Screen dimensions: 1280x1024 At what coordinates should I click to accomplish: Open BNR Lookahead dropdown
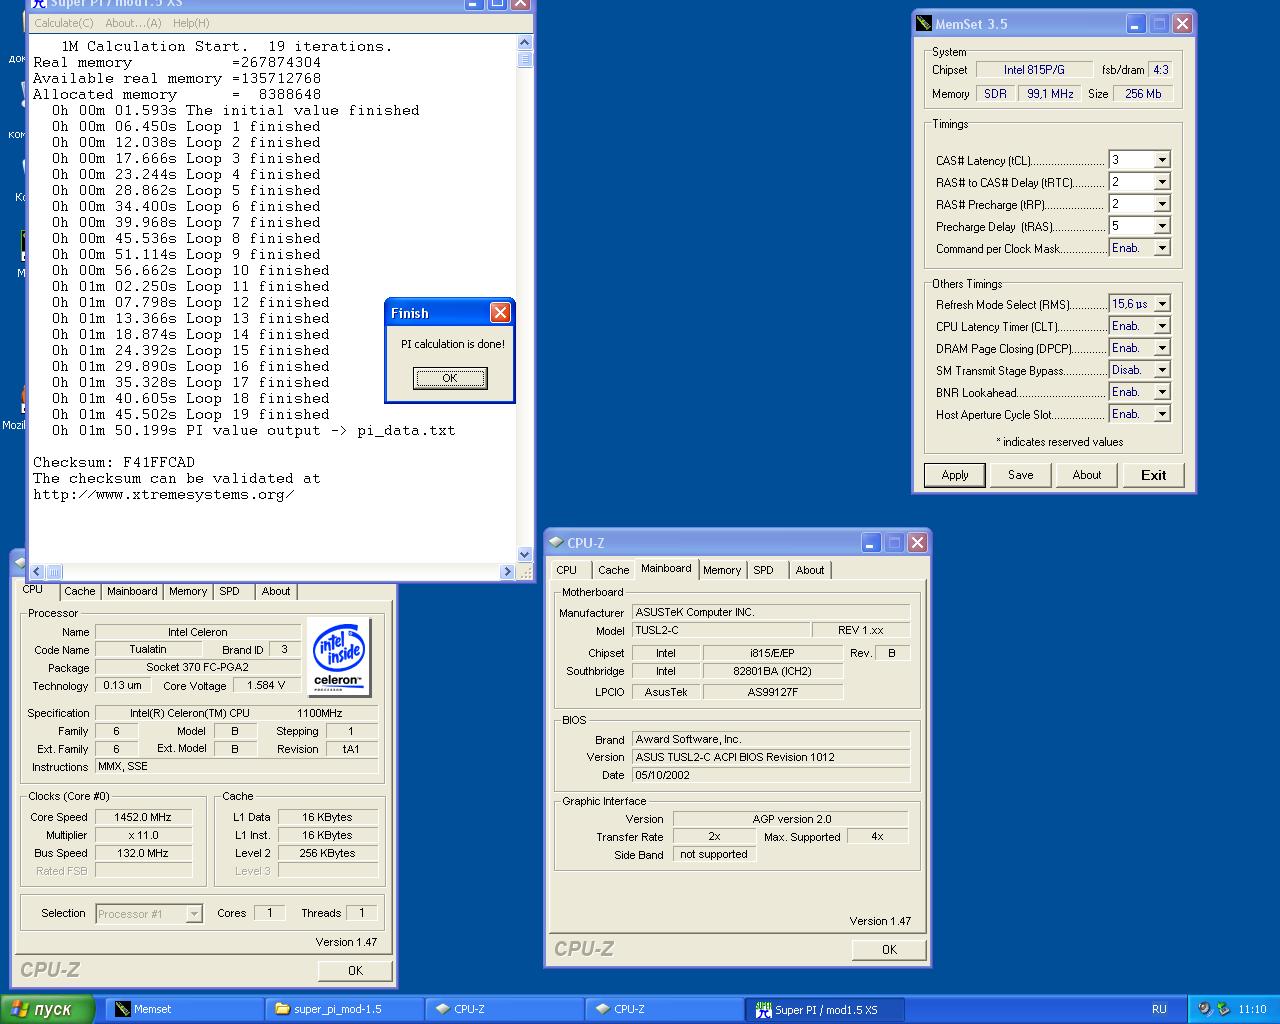(1162, 392)
